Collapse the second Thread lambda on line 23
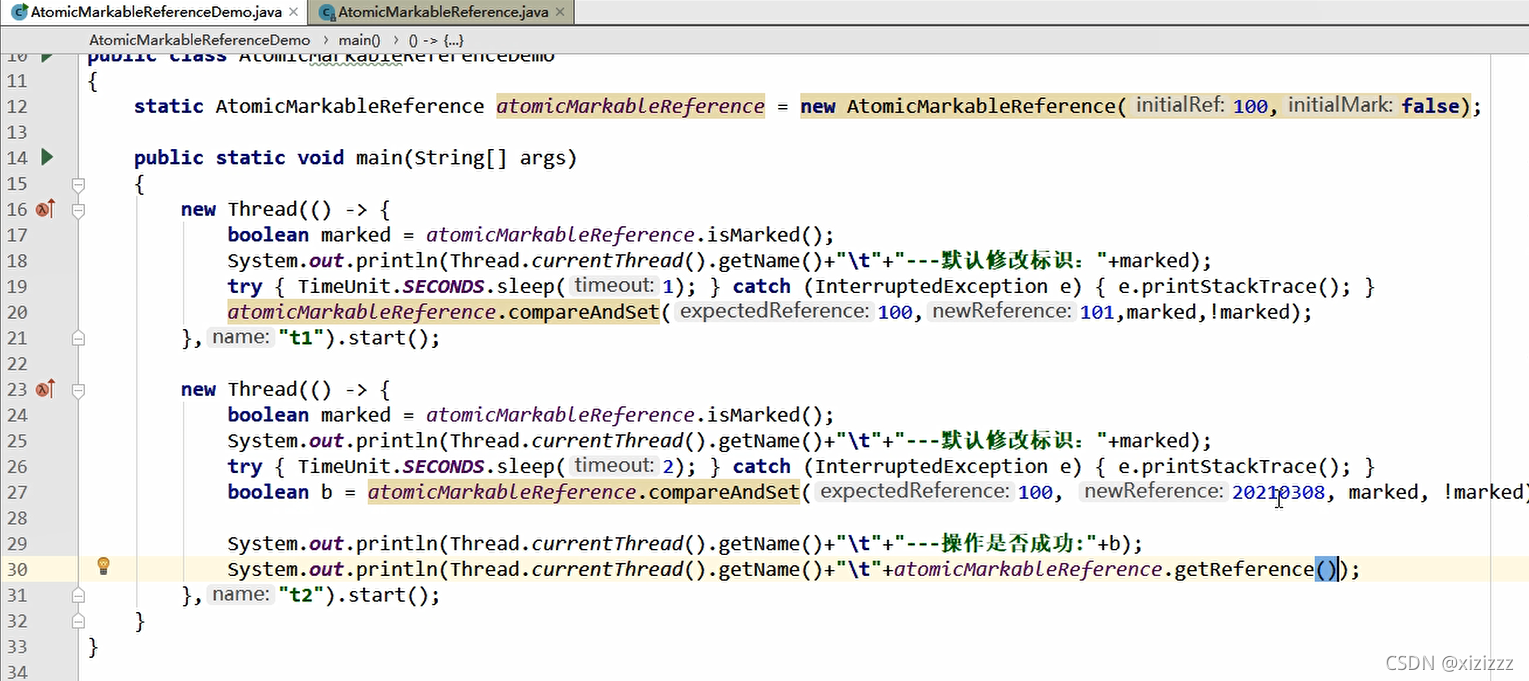Viewport: 1529px width, 681px height. pos(78,390)
